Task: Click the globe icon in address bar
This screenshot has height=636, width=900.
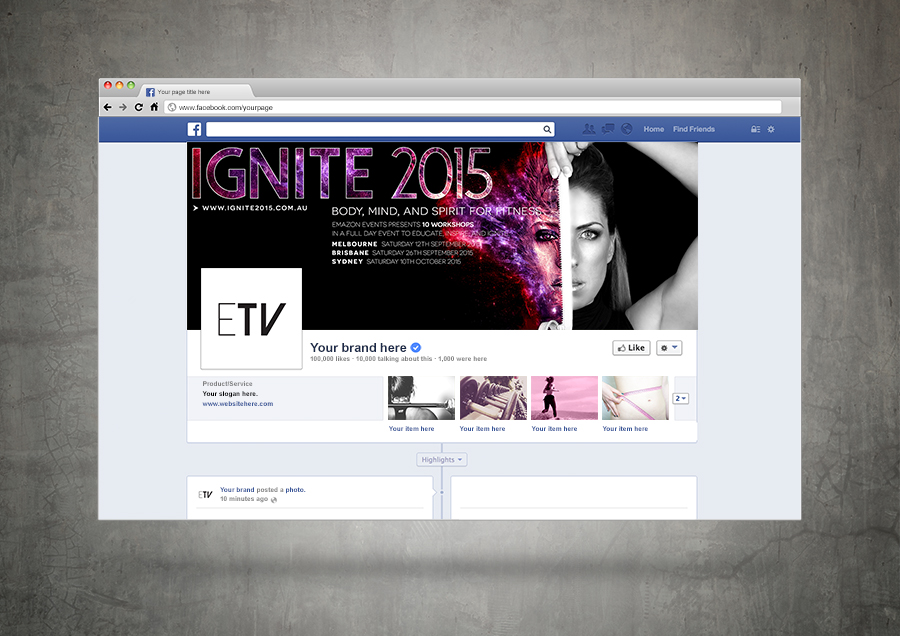Action: (172, 107)
